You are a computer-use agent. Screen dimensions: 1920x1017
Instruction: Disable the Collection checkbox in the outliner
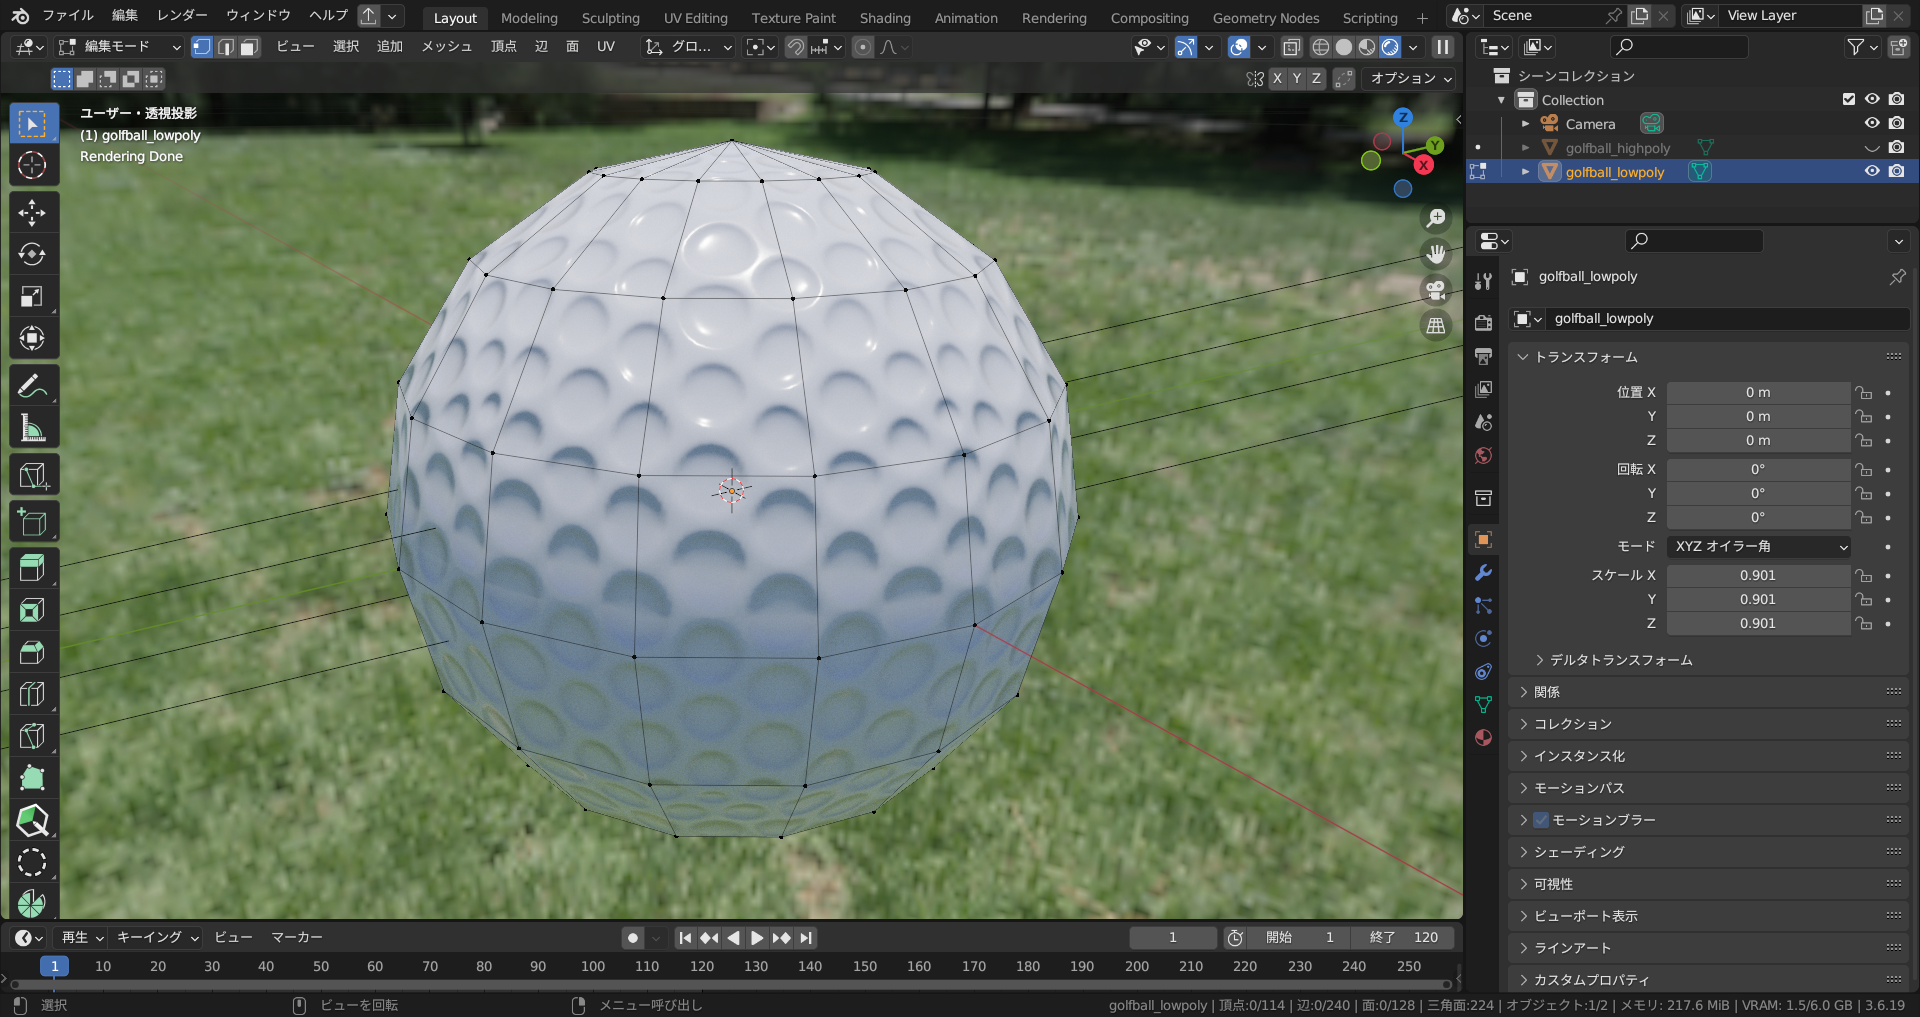pos(1849,99)
